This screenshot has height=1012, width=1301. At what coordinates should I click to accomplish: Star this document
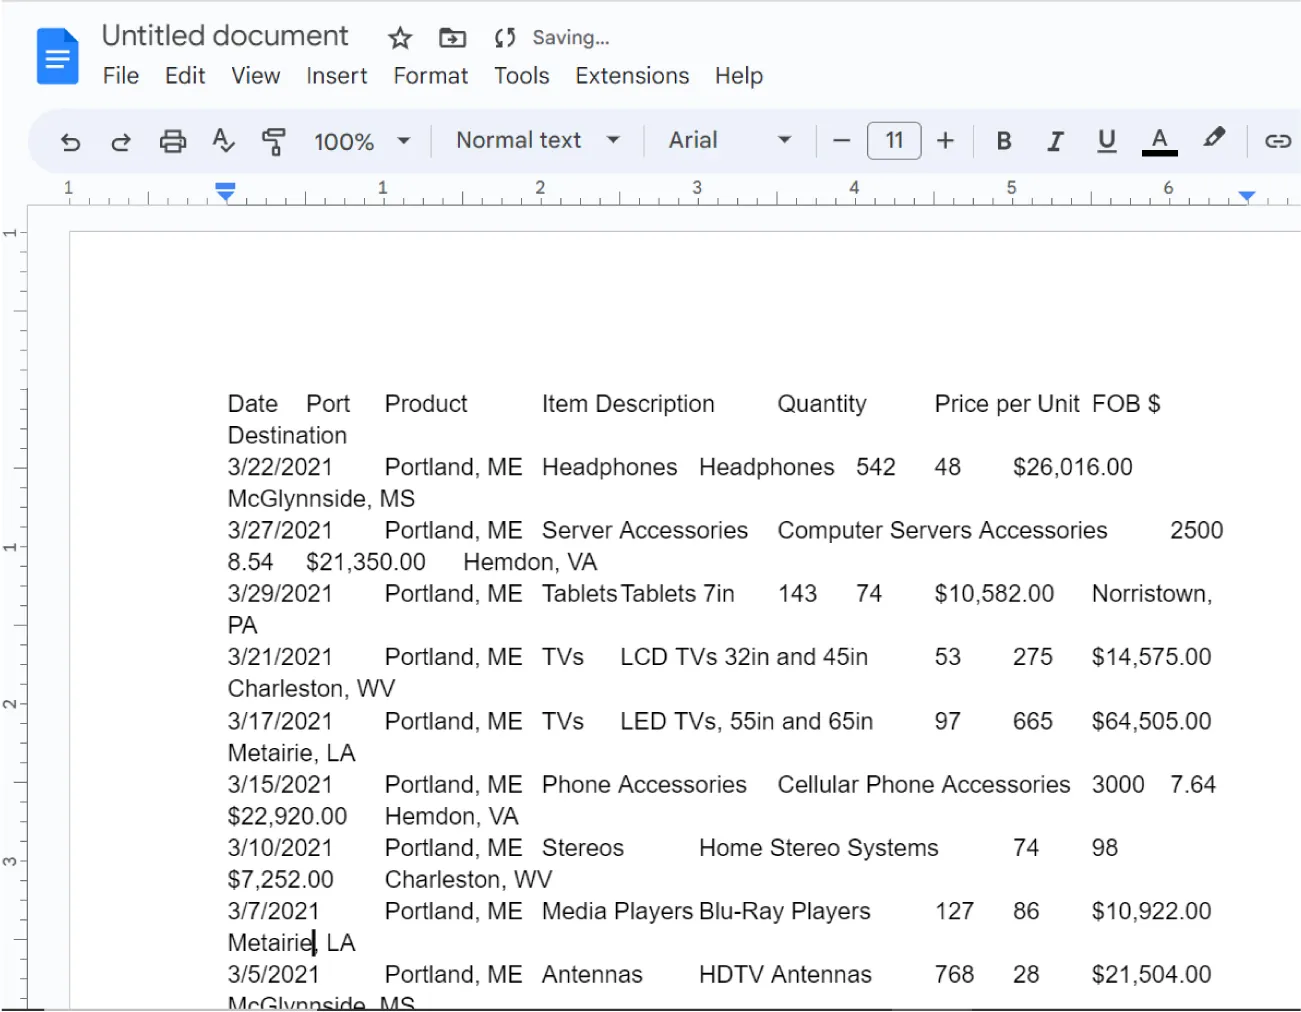(x=399, y=38)
